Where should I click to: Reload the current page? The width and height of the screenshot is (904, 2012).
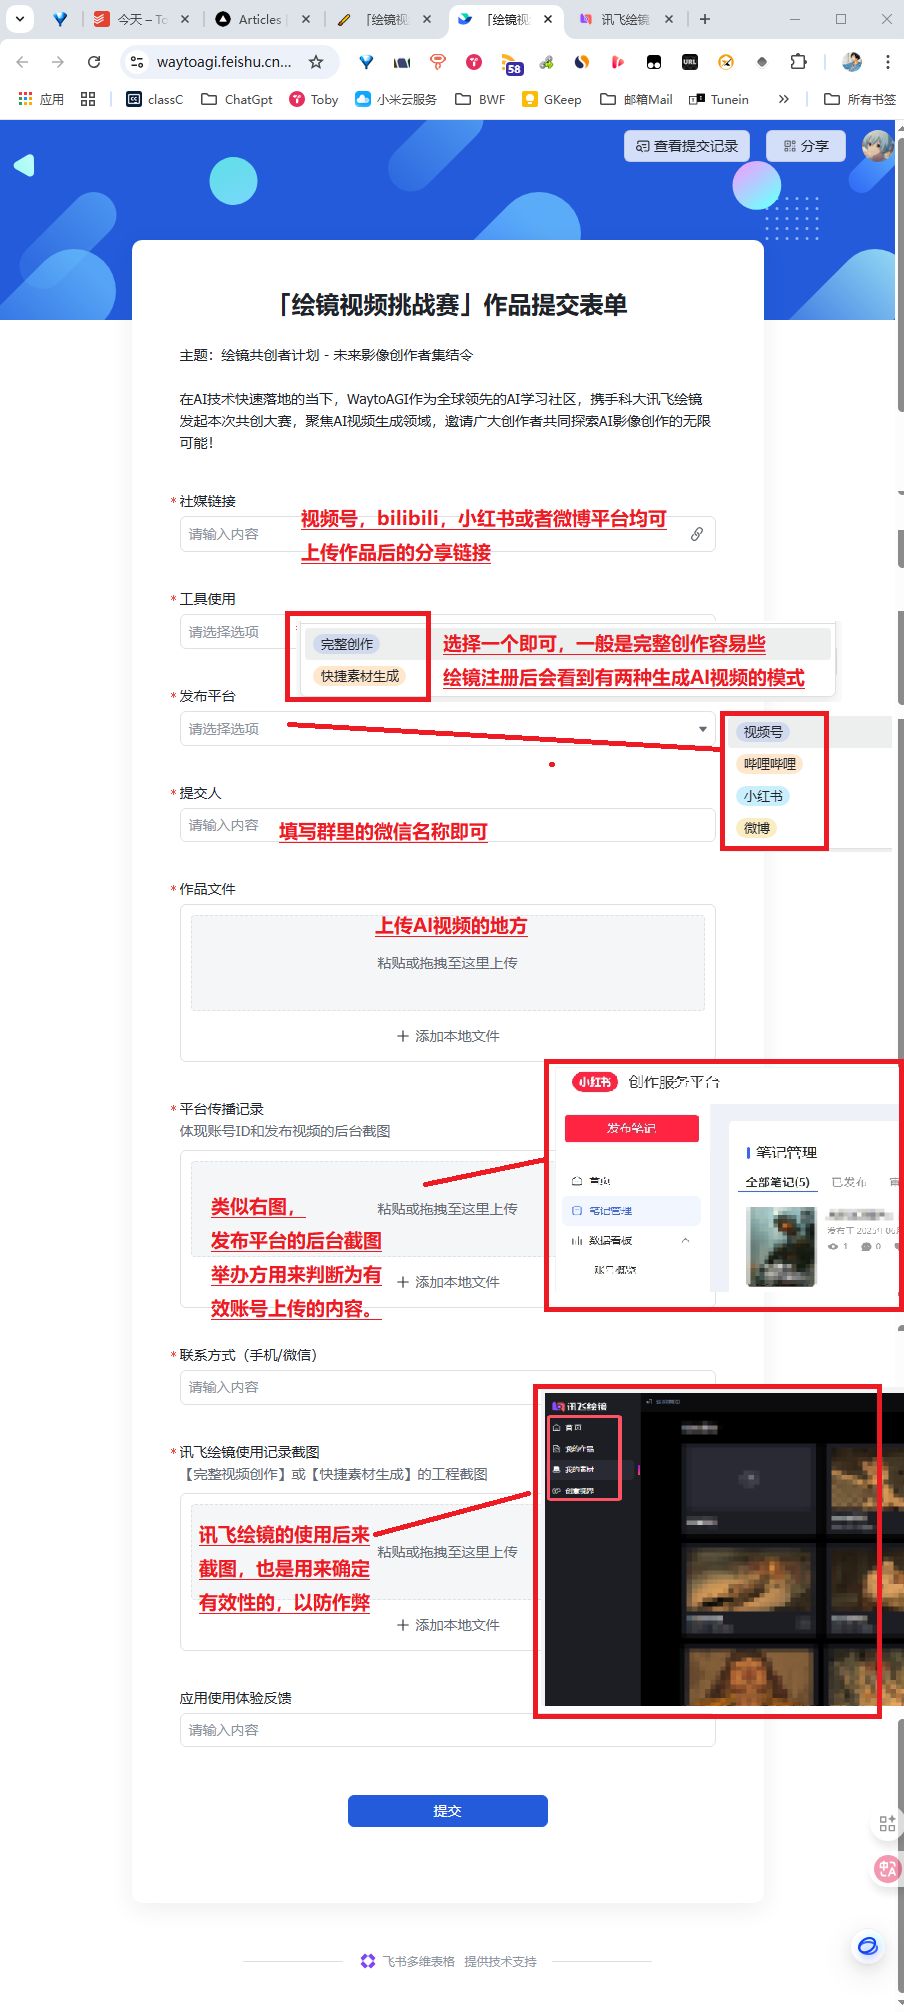point(94,62)
